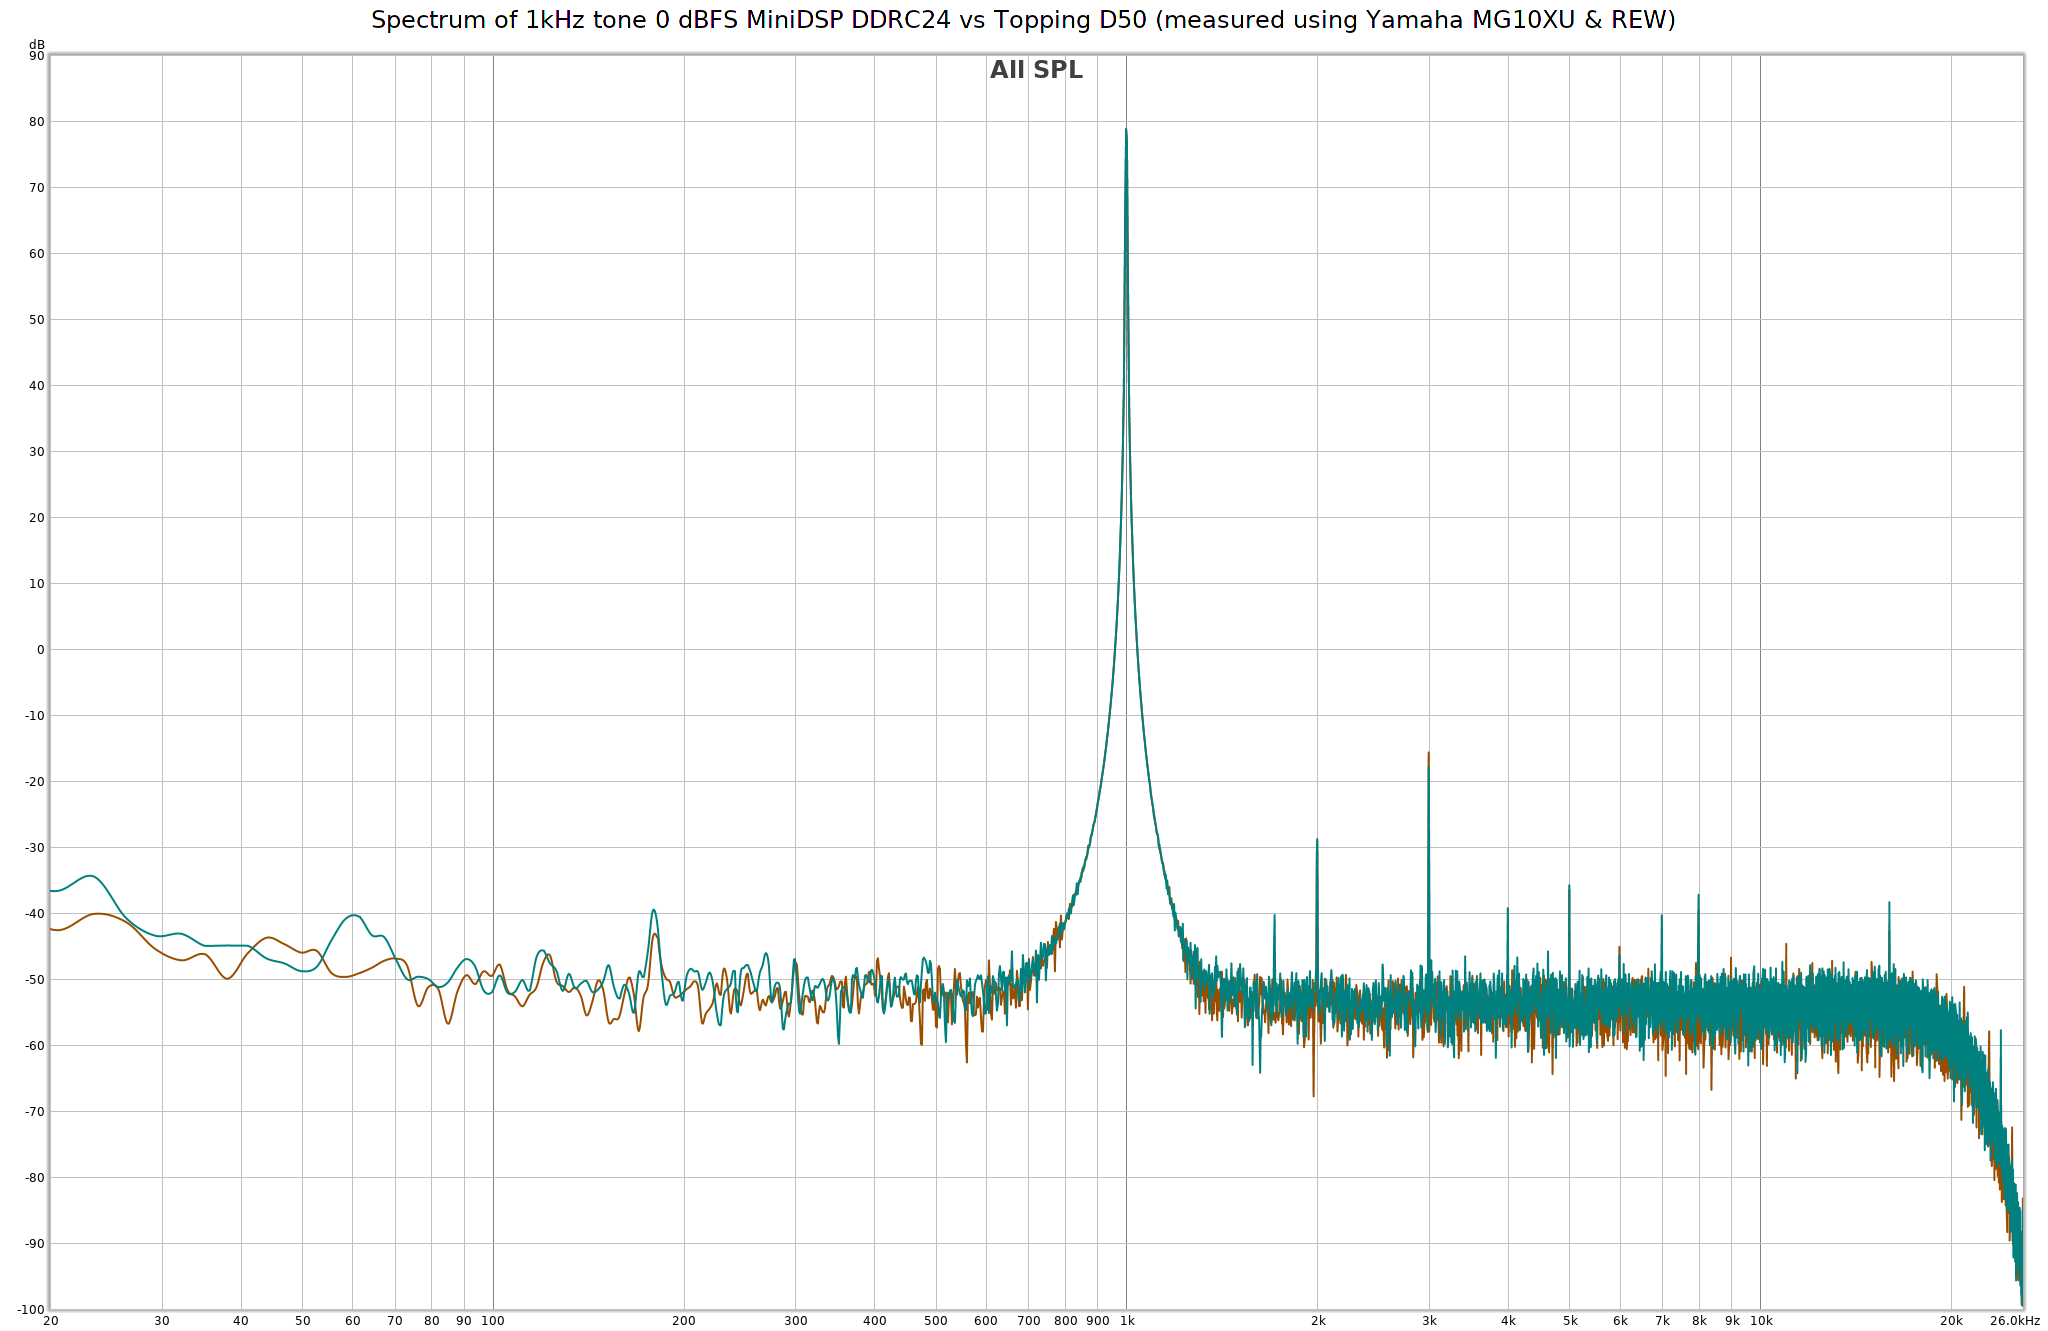Click the '40' label on the frequency axis
Screen dimensions: 2048x1331
point(241,1321)
